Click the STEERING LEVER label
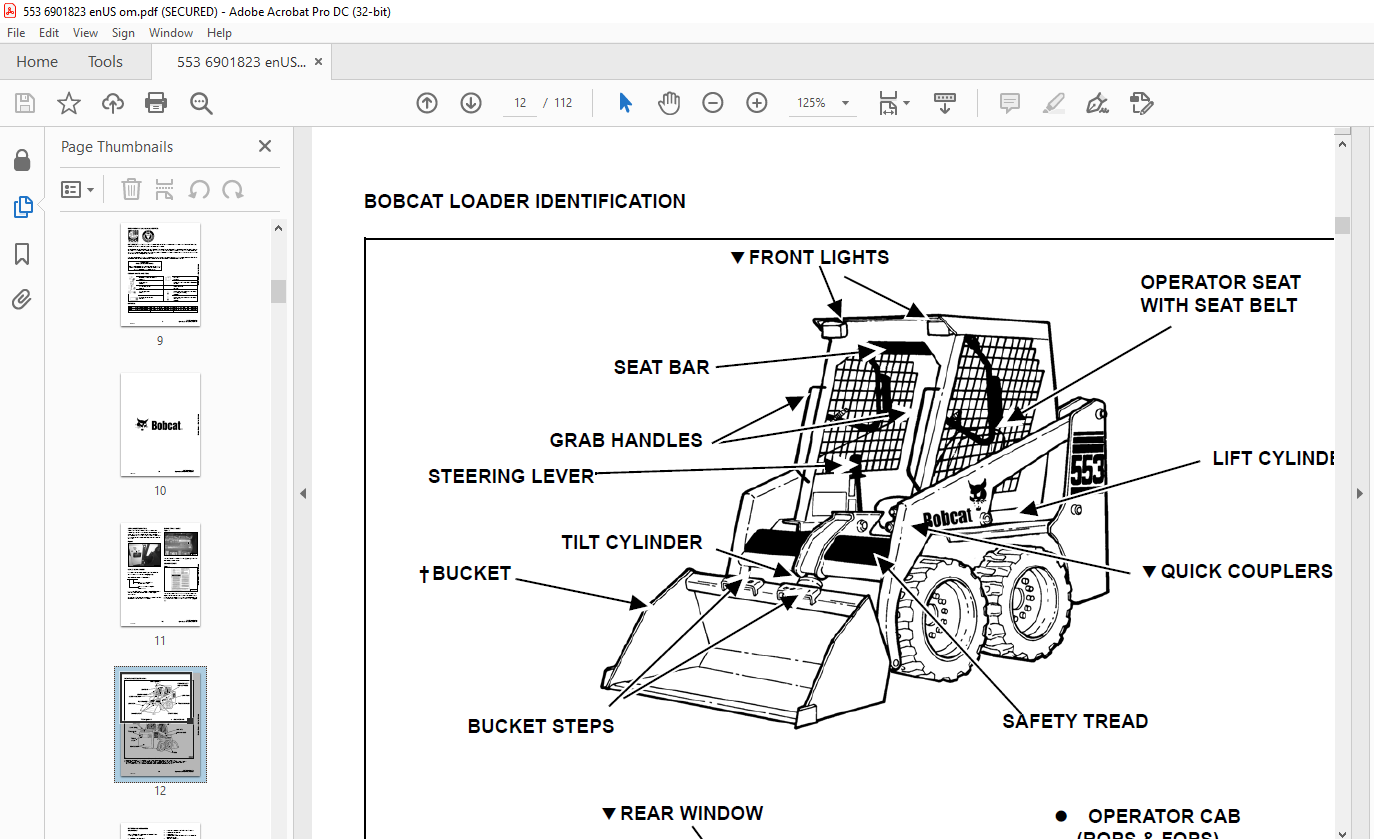This screenshot has height=839, width=1374. (x=511, y=476)
